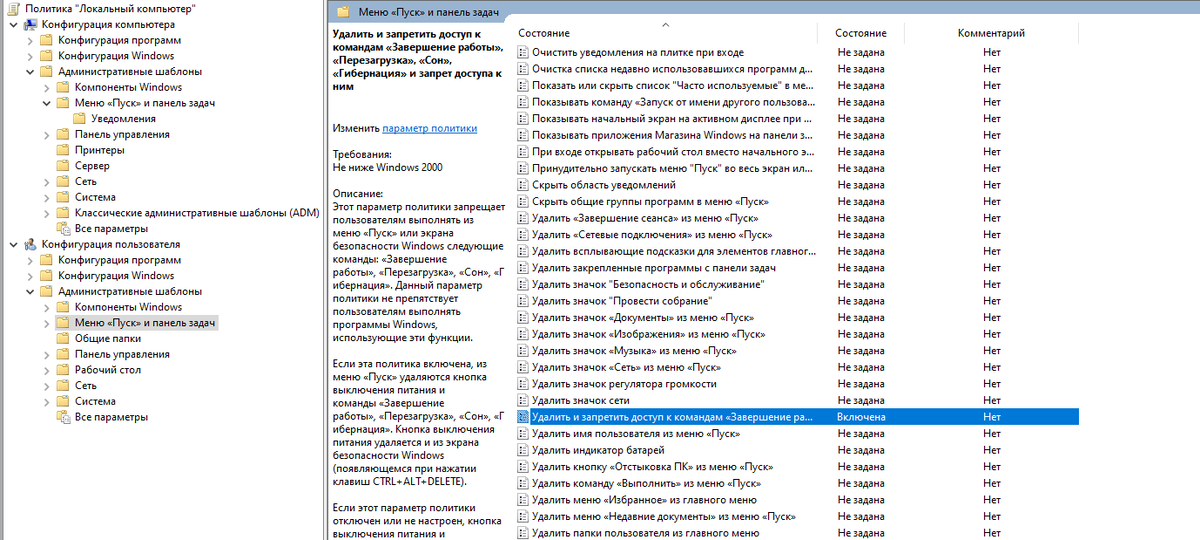Click the «Политика Локальный компьютер» root icon

coord(12,8)
